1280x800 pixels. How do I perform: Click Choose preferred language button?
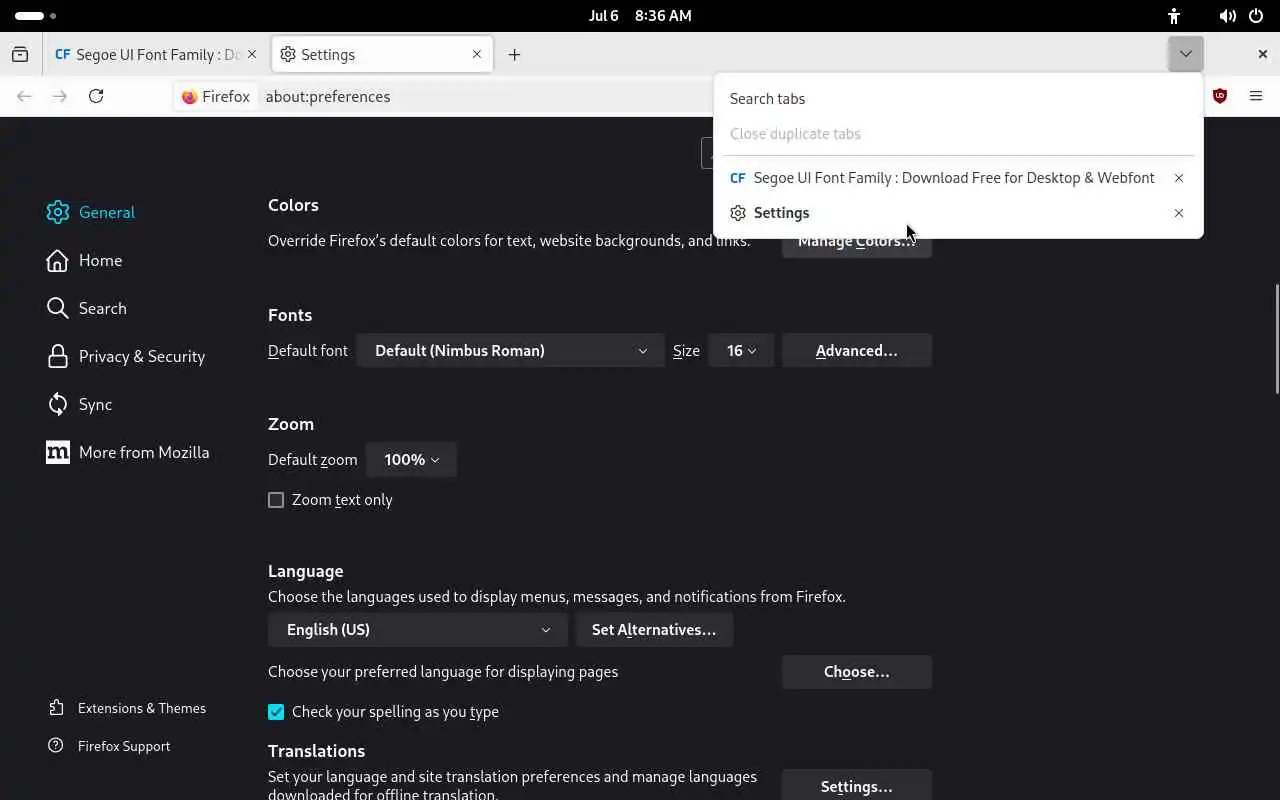point(857,672)
